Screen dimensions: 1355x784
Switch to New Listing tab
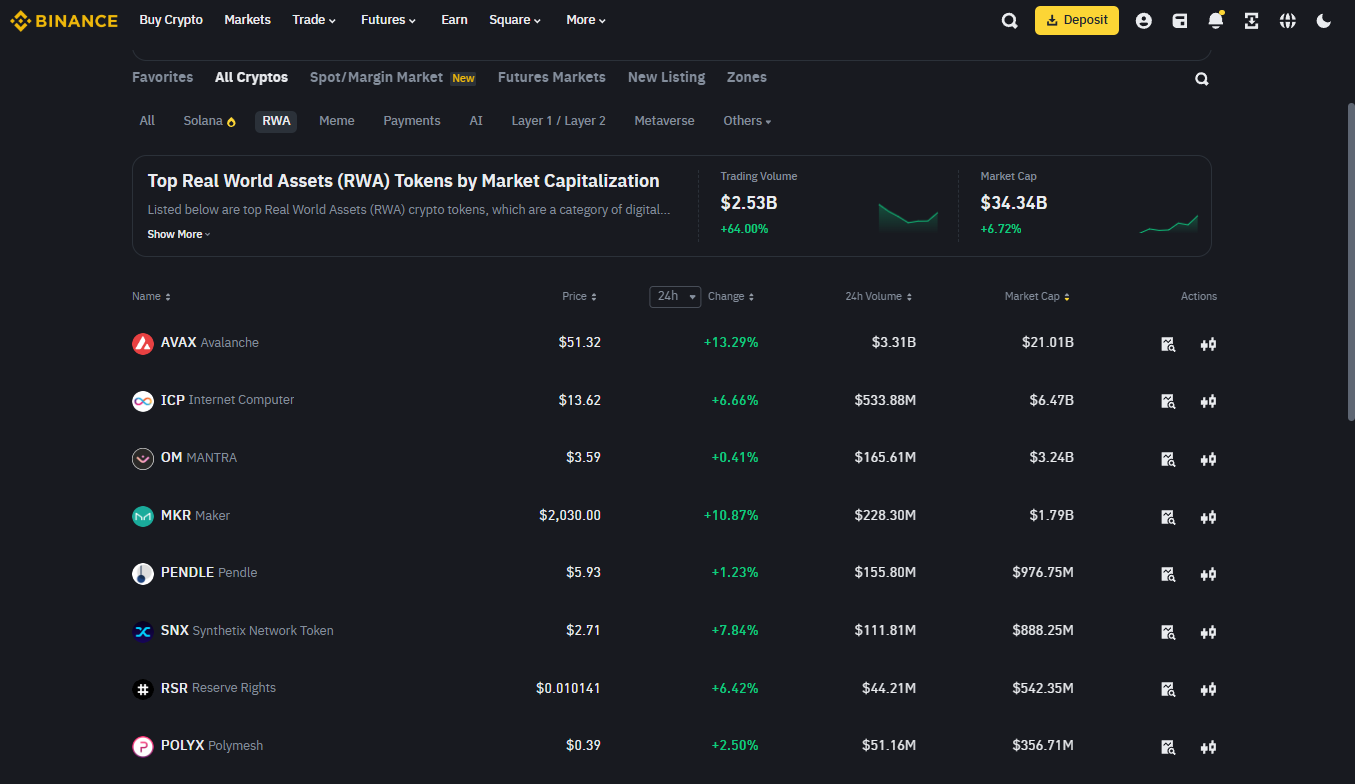click(x=666, y=77)
